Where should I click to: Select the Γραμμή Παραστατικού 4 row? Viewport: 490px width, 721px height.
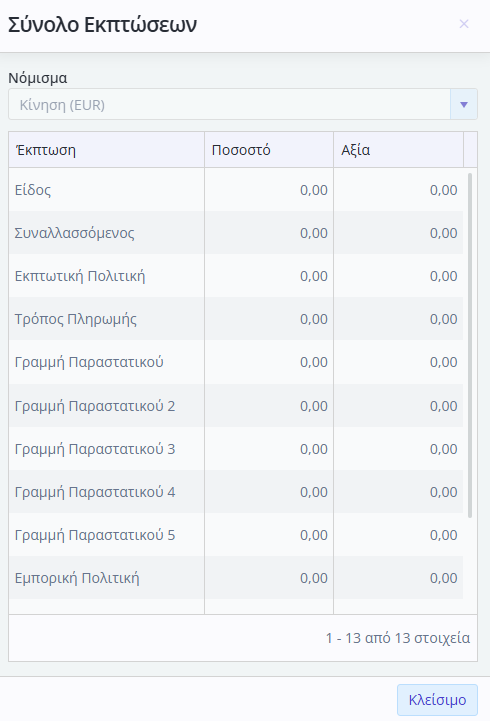coord(236,492)
